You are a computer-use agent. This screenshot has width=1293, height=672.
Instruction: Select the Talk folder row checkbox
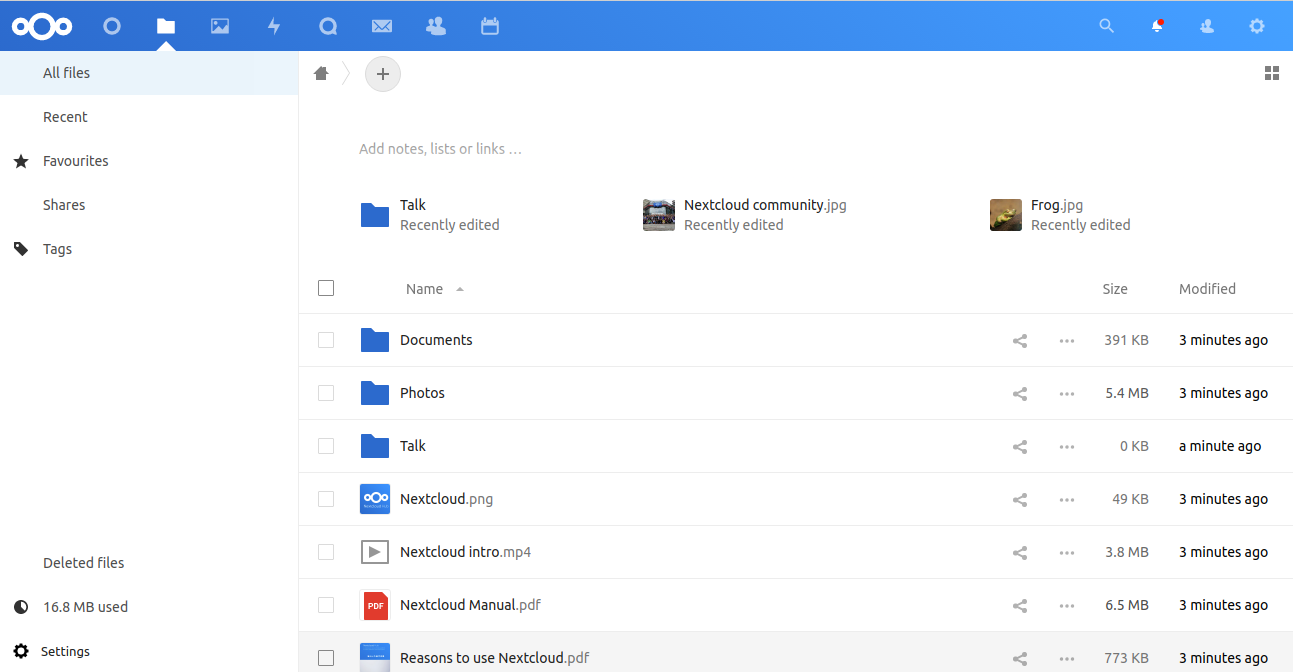[326, 446]
